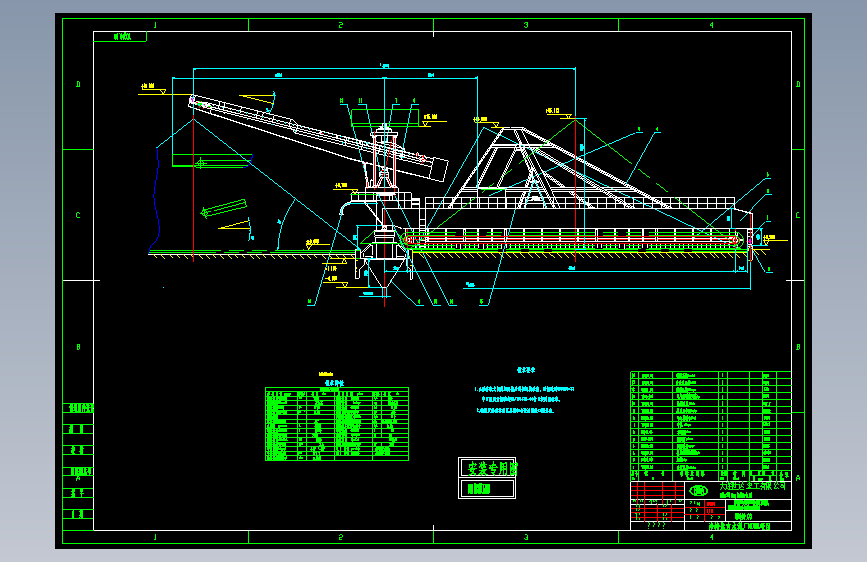Click zone letter C on the right border
Image resolution: width=867 pixels, height=562 pixels.
798,215
